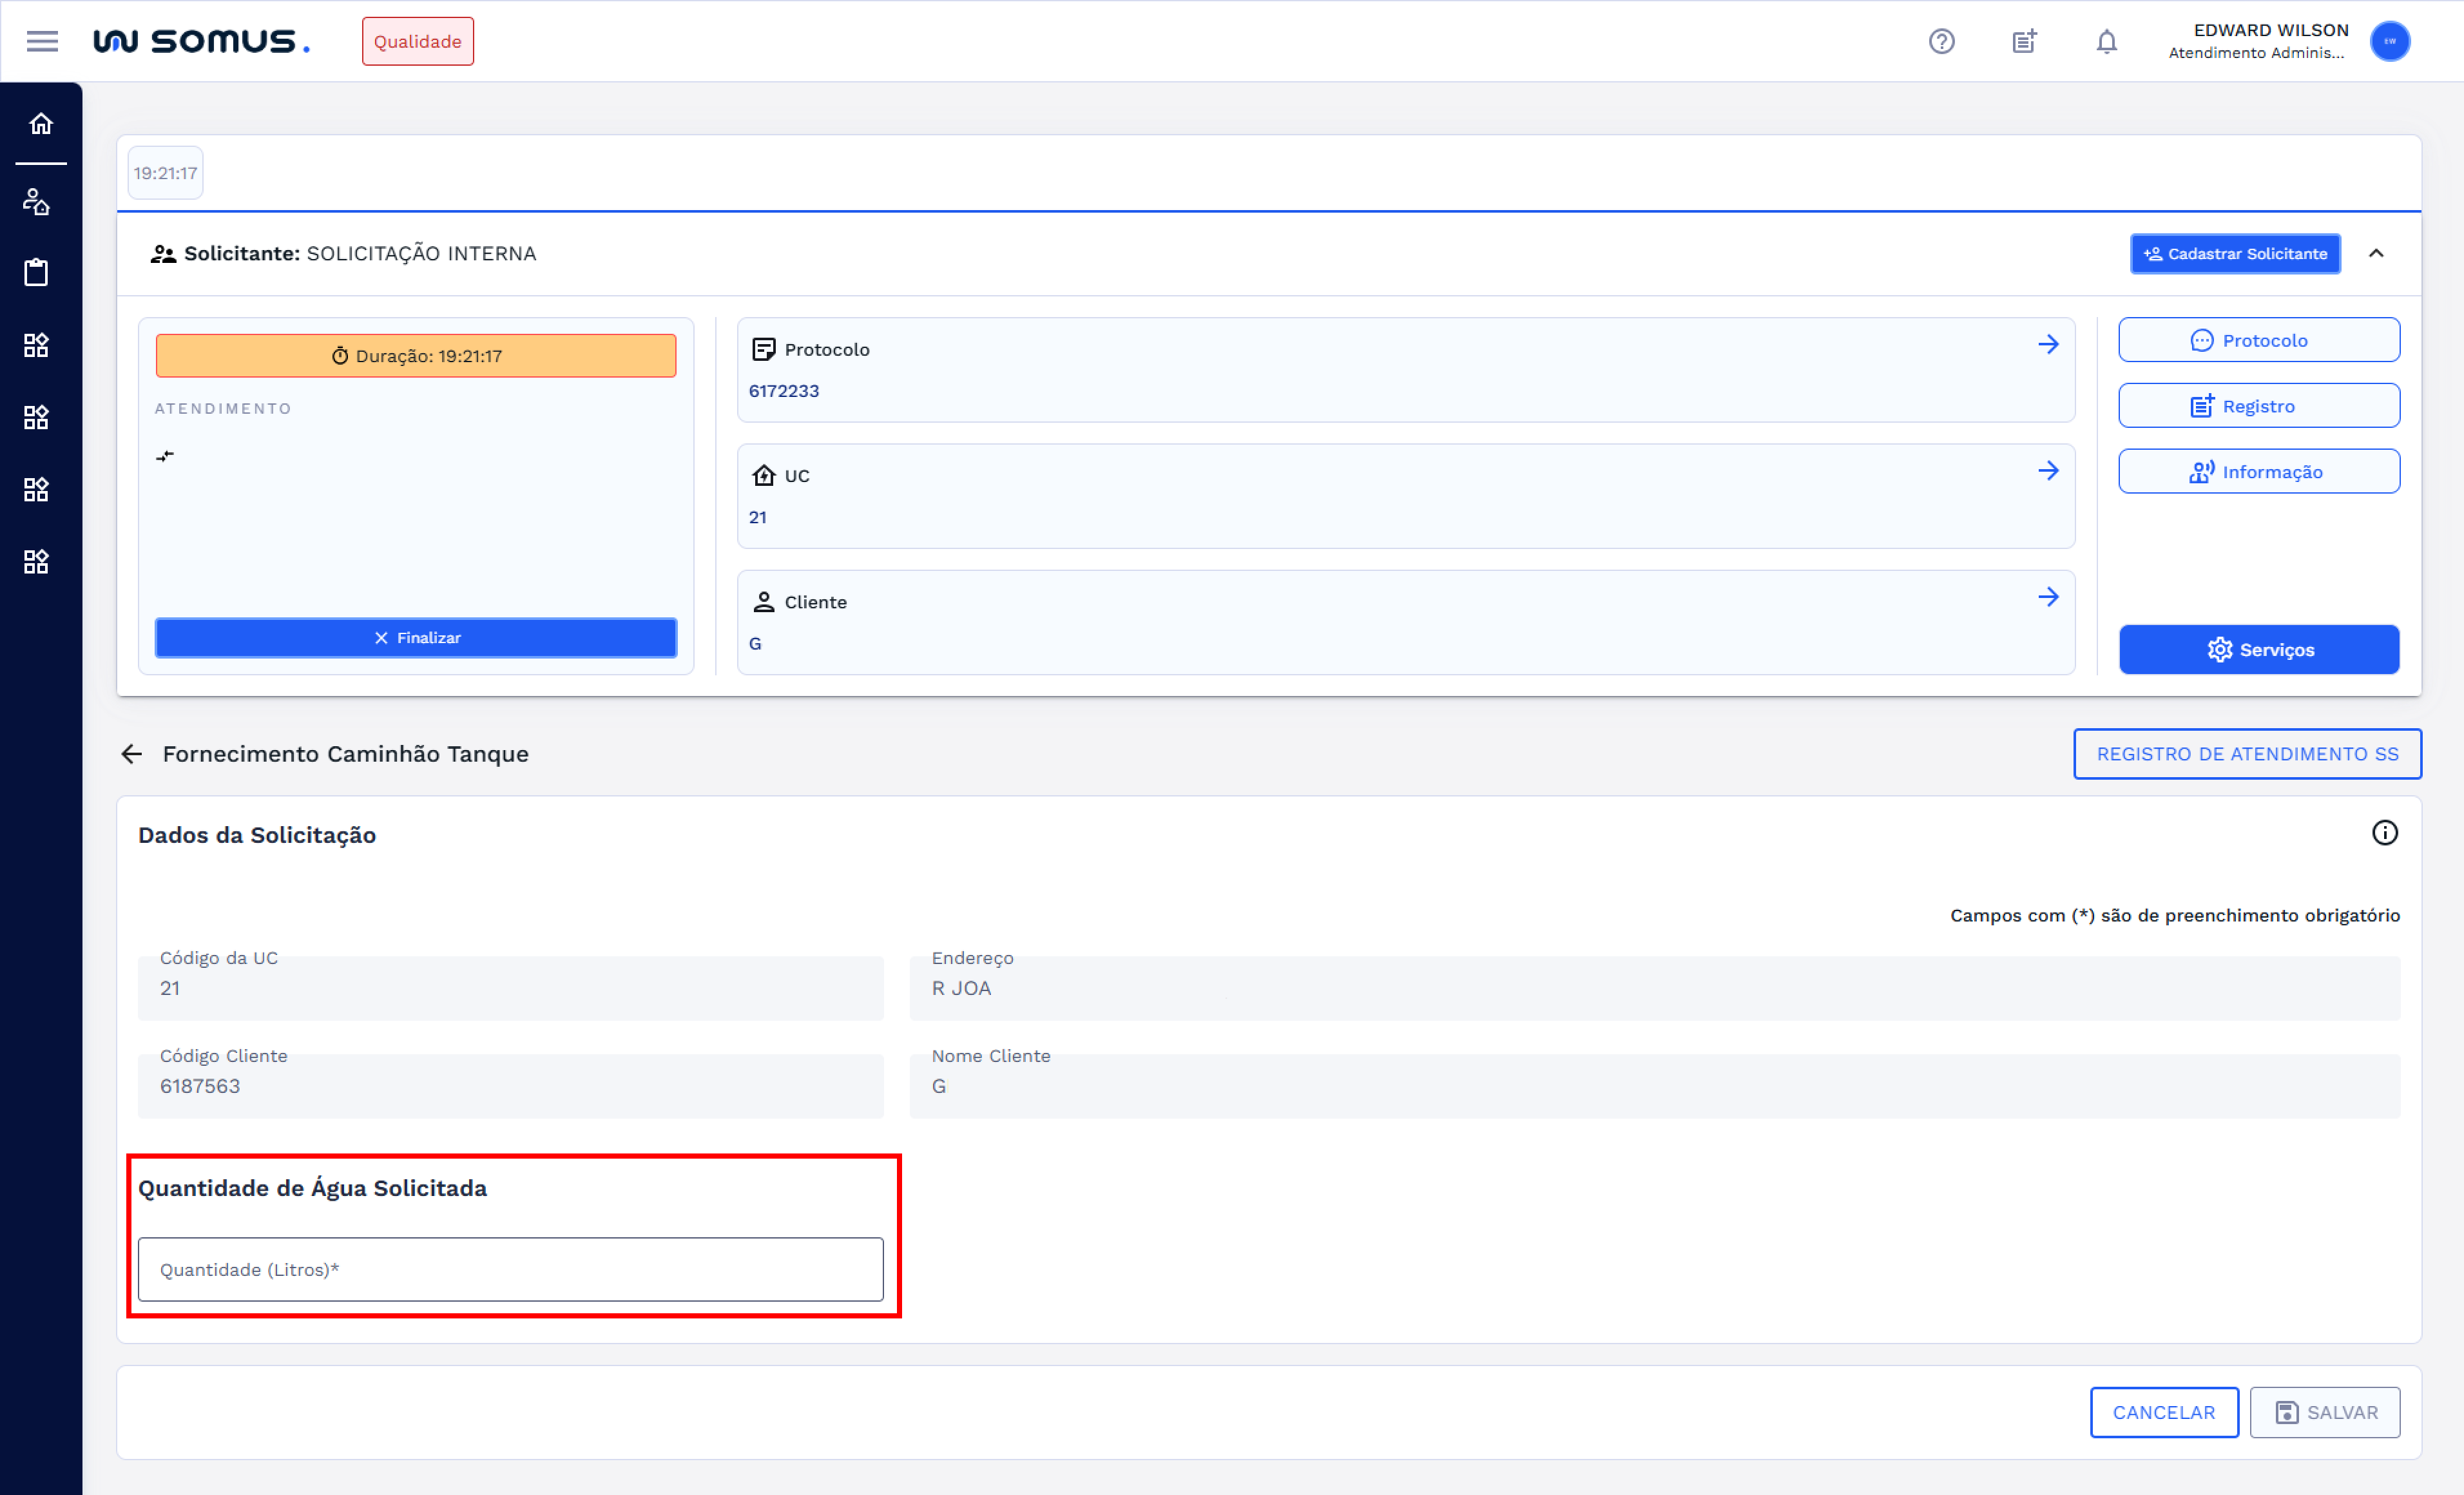Click the back arrow beside Fornecimento Caminhão Tanque

(132, 754)
